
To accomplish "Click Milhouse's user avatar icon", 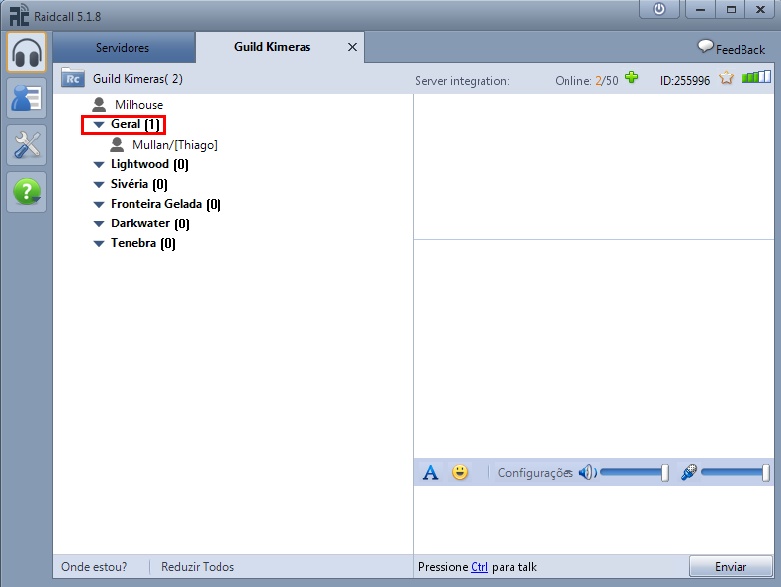I will pyautogui.click(x=99, y=105).
